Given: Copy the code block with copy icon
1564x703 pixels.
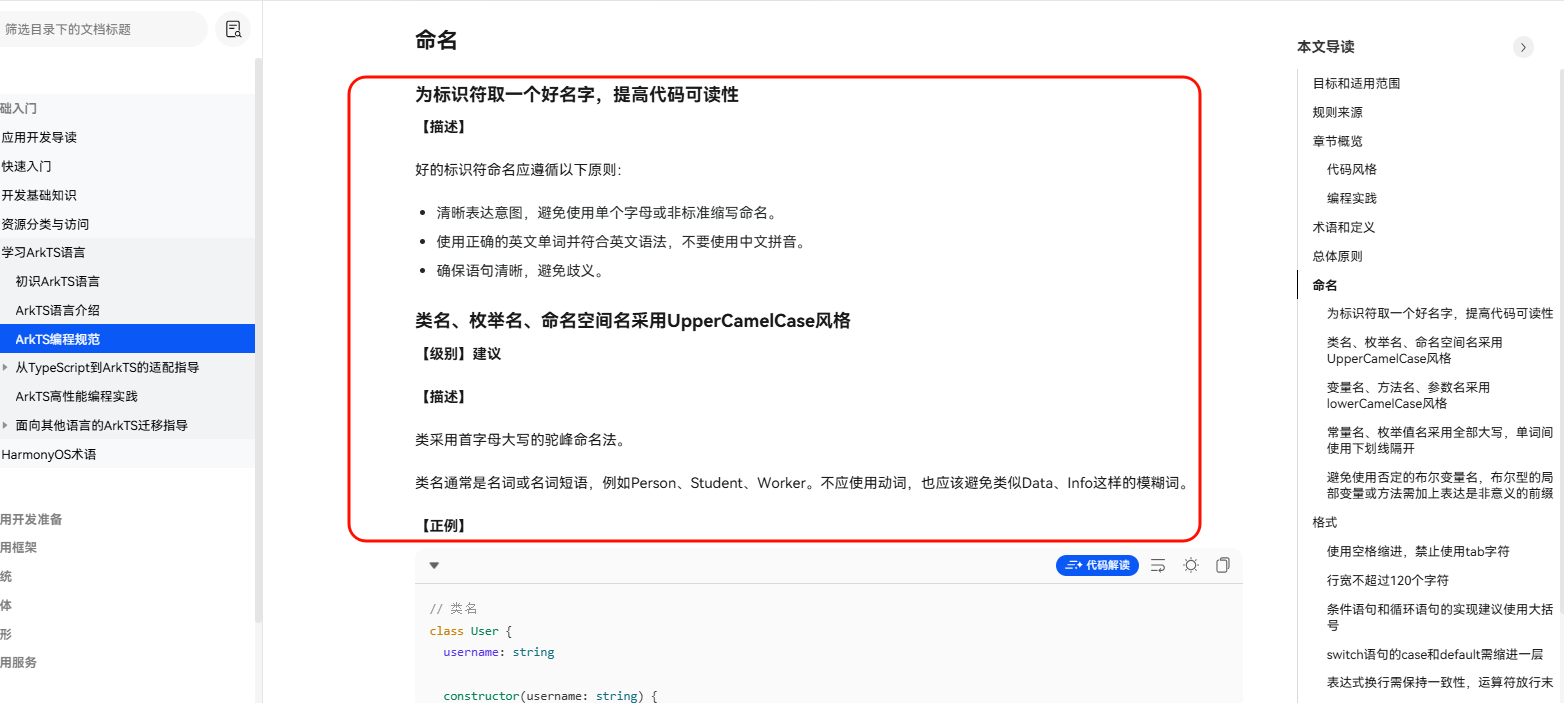Looking at the screenshot, I should (1222, 566).
